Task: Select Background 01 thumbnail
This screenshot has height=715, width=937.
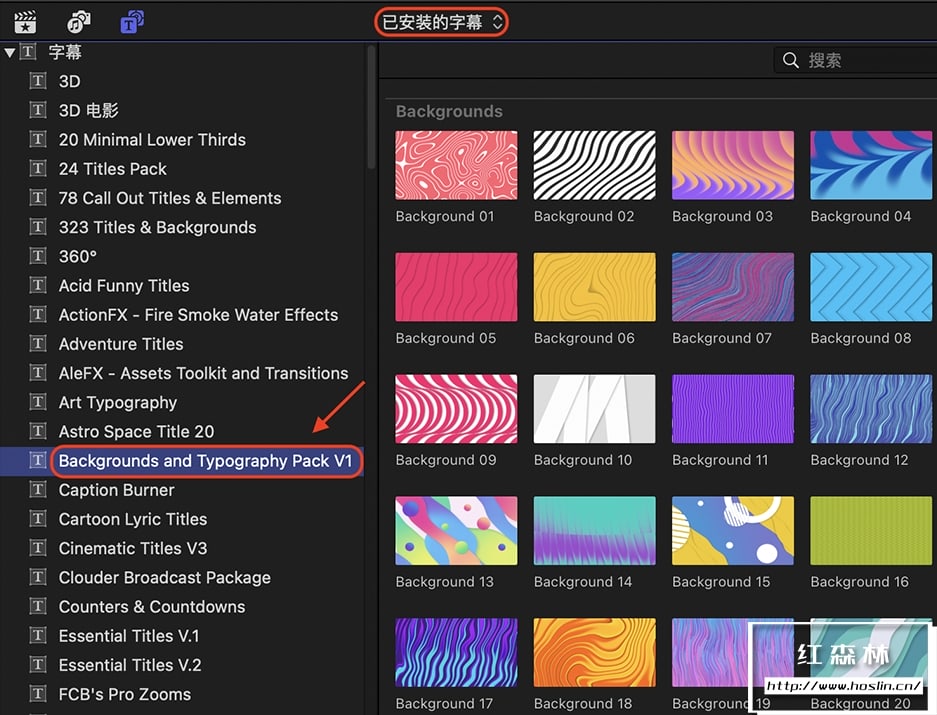Action: (457, 166)
